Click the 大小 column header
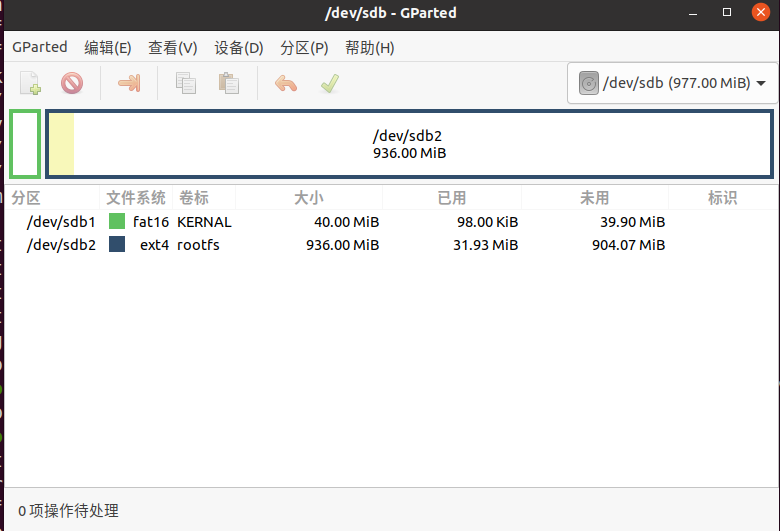 [x=308, y=198]
